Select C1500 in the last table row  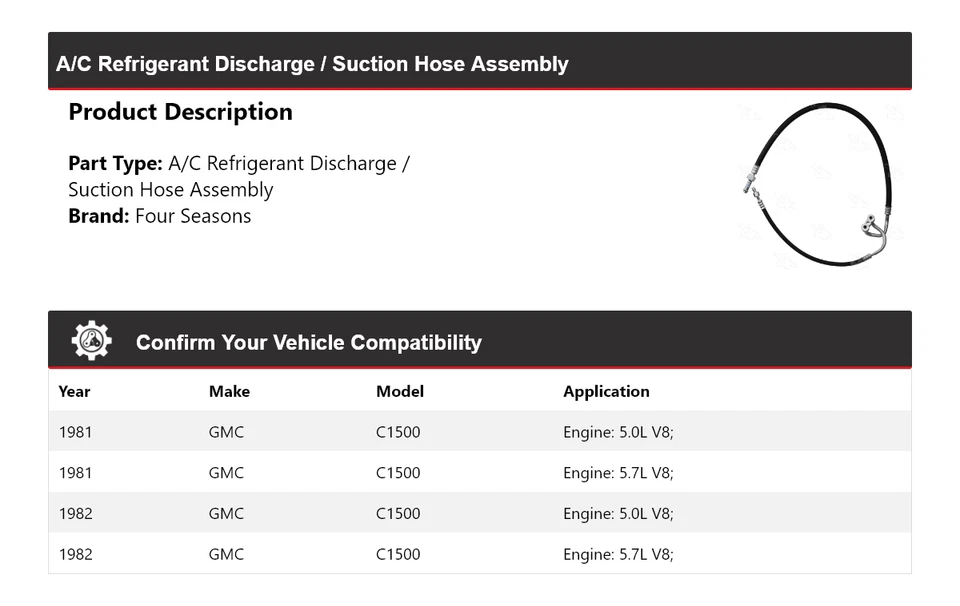point(398,554)
